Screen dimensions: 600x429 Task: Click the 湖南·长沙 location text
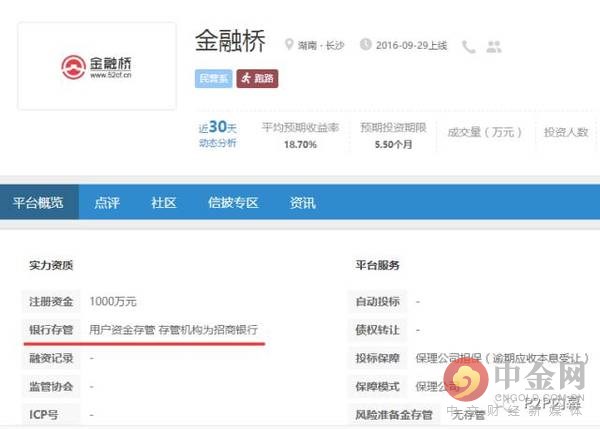(x=321, y=46)
